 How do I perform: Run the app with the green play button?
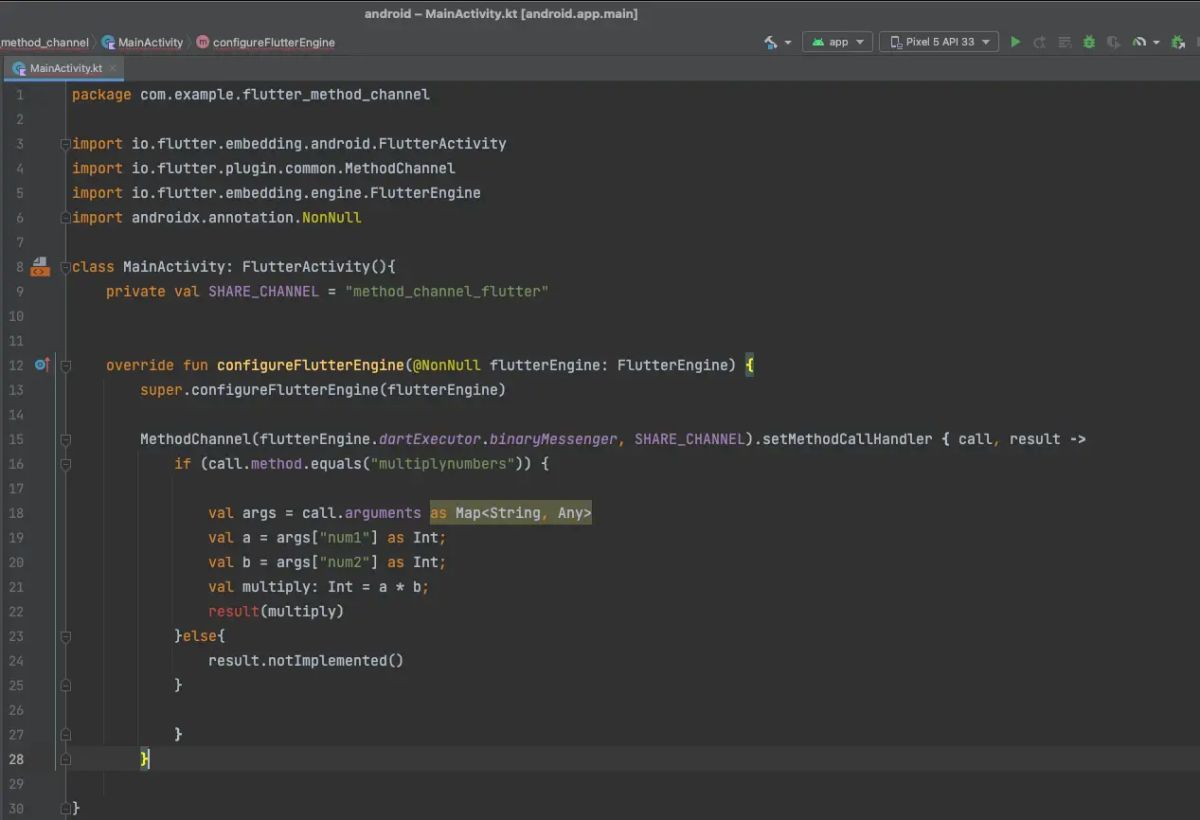tap(1015, 42)
